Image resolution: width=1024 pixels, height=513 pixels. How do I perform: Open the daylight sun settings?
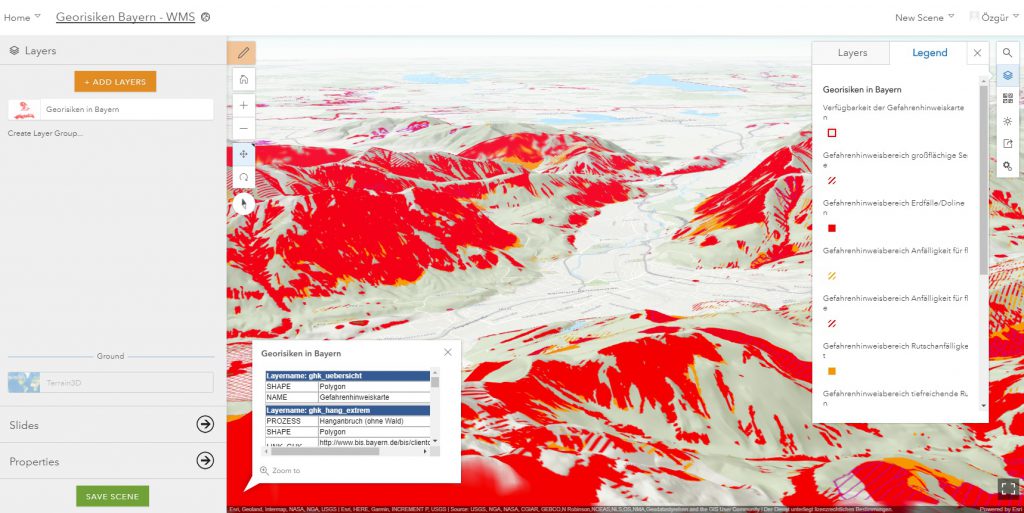coord(1008,121)
